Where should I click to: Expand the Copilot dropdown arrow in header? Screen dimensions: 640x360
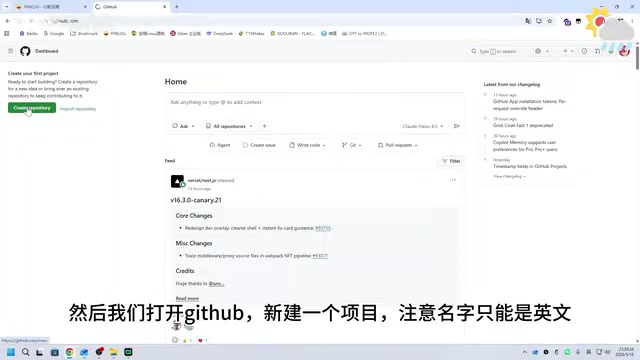tap(547, 51)
